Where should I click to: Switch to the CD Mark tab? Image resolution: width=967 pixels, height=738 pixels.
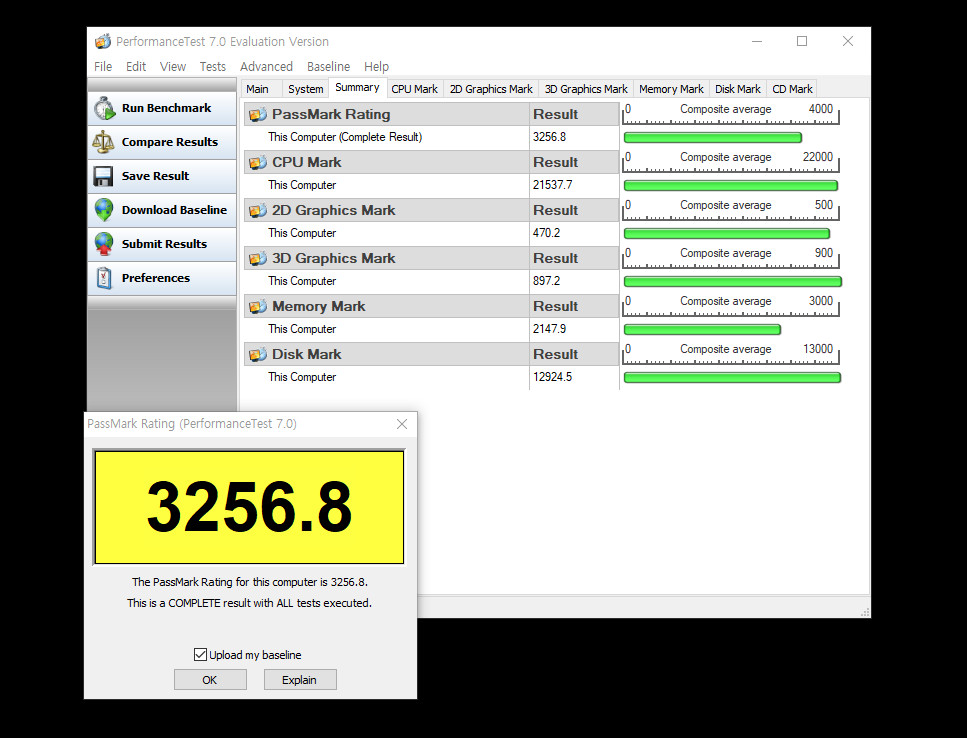tap(792, 89)
